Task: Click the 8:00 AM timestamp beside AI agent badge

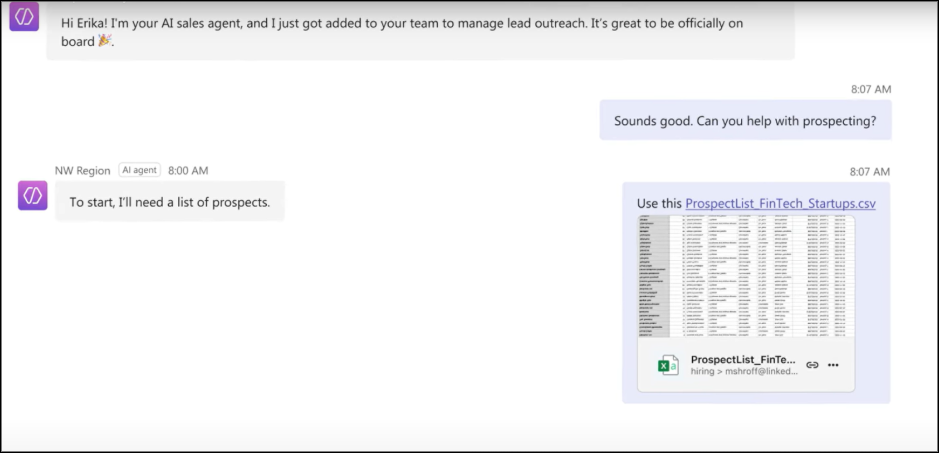Action: 188,170
